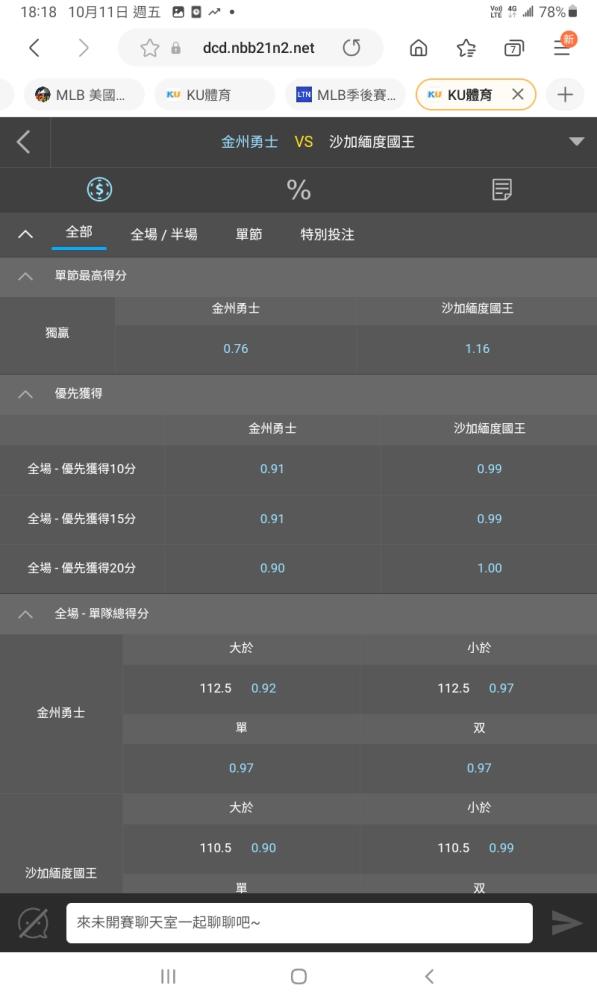Pick 金州勇士 優先獲得20分 odds 0.90
The width and height of the screenshot is (597, 1000).
272,568
